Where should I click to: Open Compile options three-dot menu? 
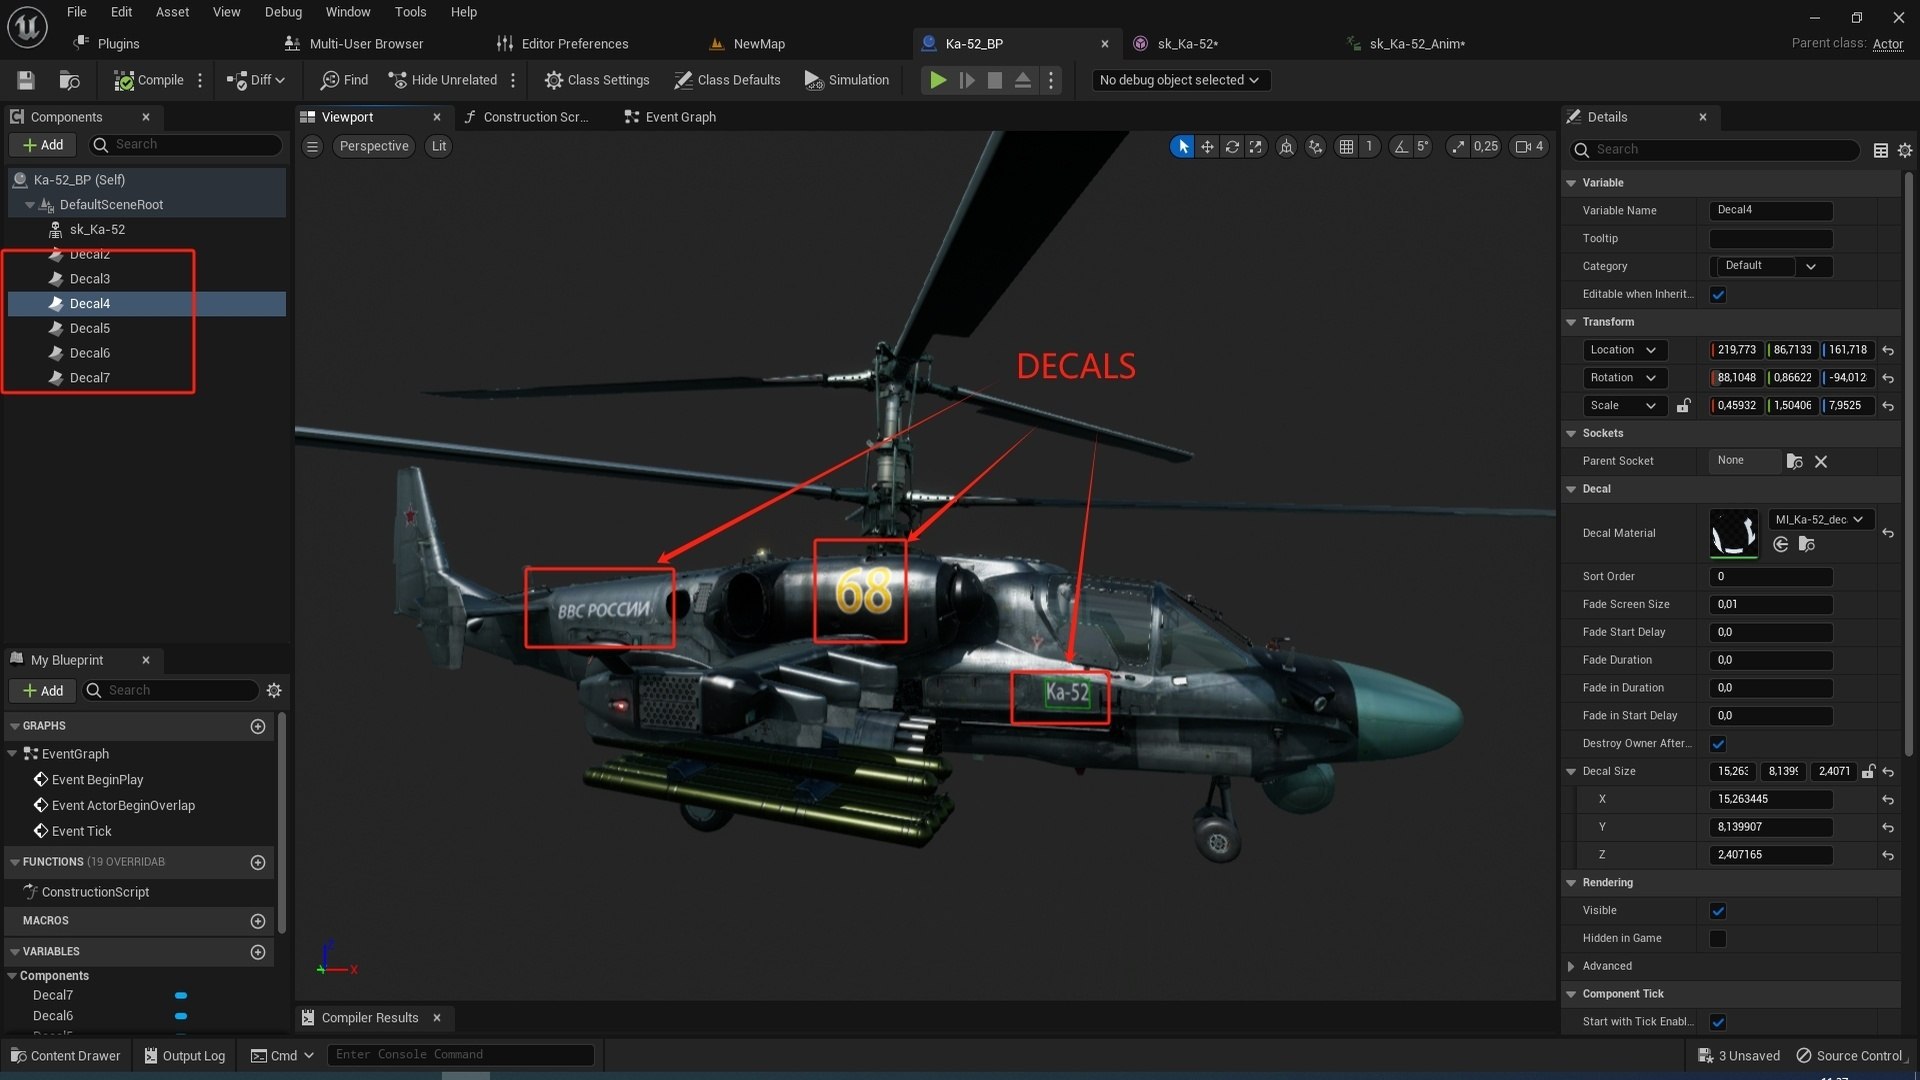[x=200, y=80]
